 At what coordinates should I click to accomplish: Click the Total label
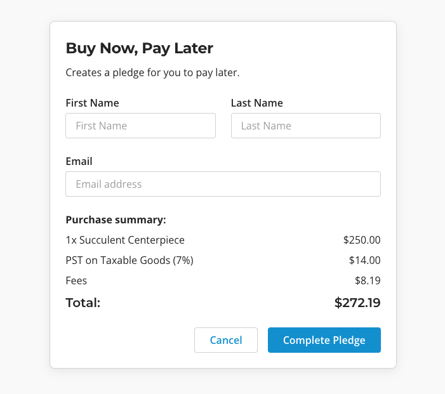(83, 303)
